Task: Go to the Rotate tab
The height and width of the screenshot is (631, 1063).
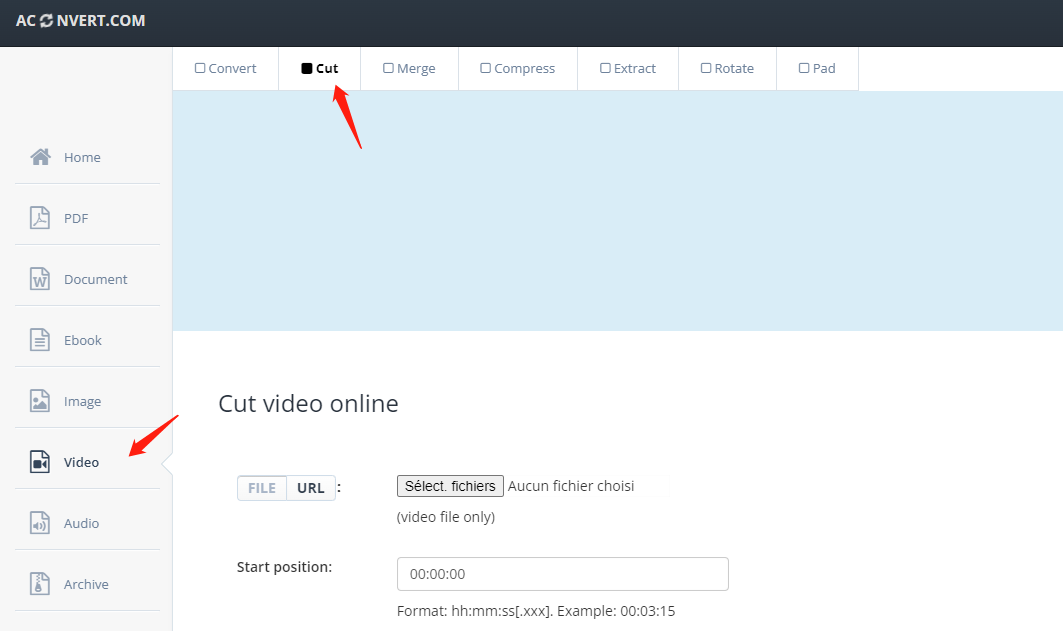Action: pyautogui.click(x=727, y=69)
